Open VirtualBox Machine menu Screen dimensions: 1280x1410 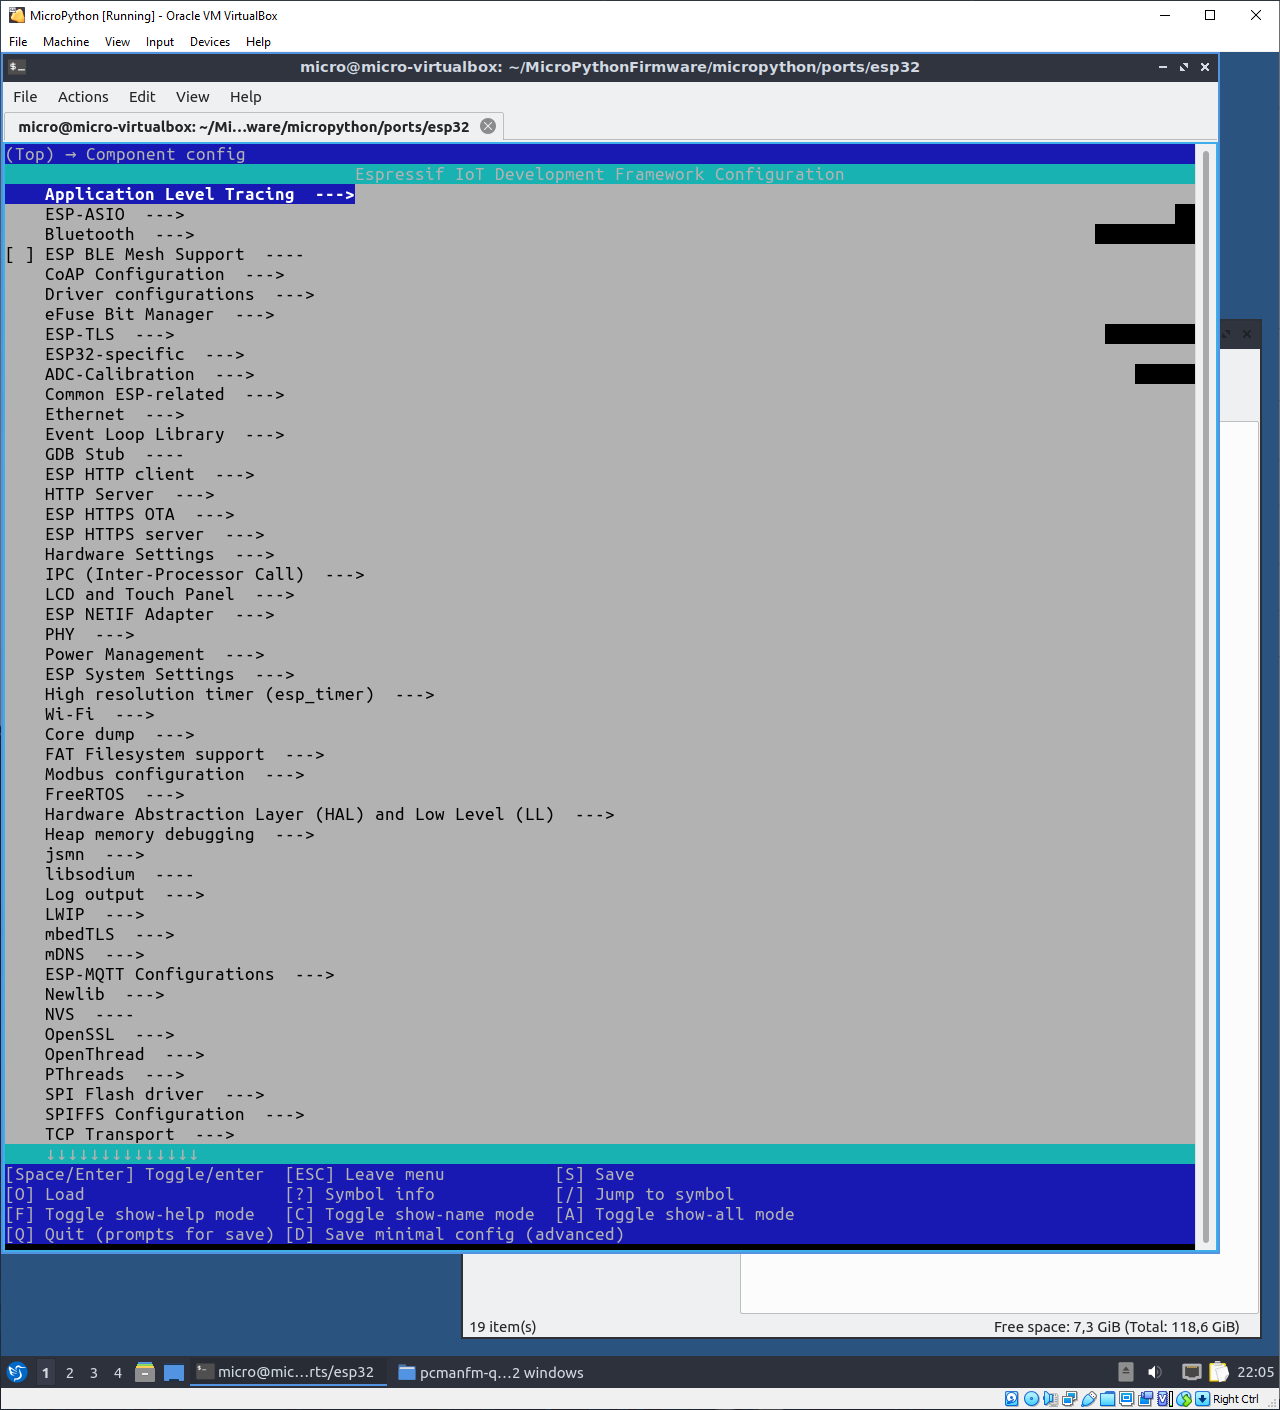66,42
